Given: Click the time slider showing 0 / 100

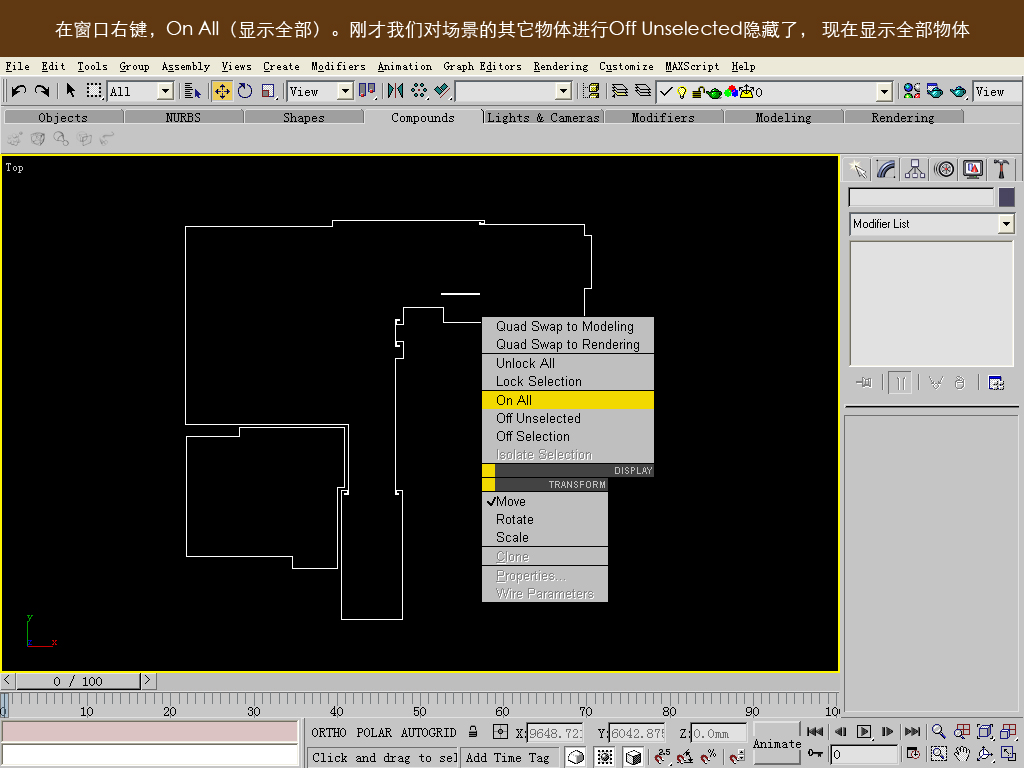Looking at the screenshot, I should [x=78, y=681].
